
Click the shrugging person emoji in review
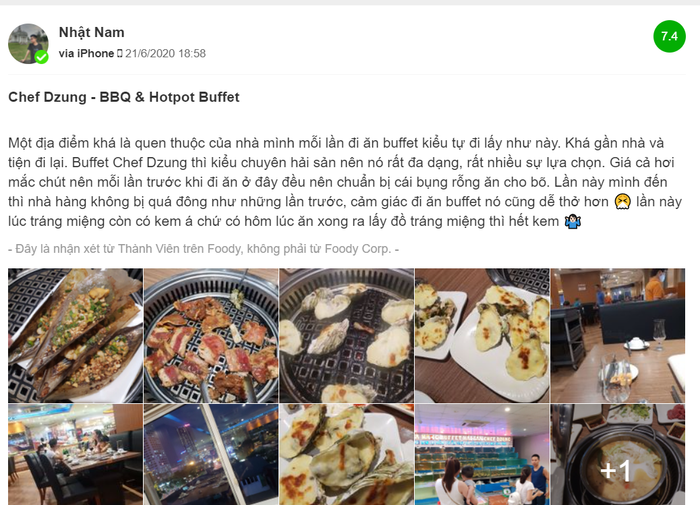click(x=572, y=221)
